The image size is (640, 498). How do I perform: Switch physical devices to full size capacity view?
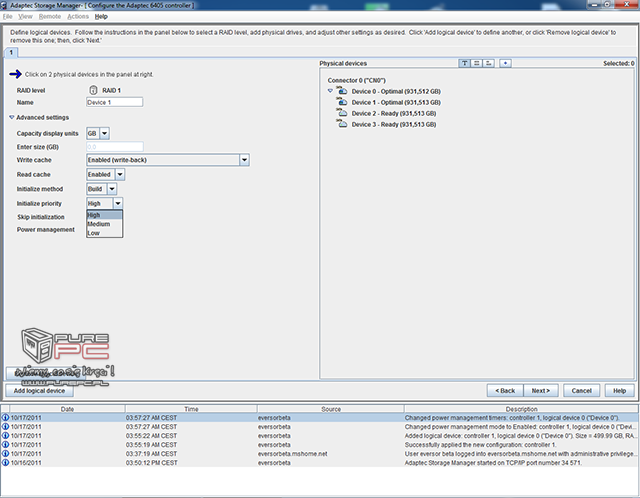coord(476,63)
